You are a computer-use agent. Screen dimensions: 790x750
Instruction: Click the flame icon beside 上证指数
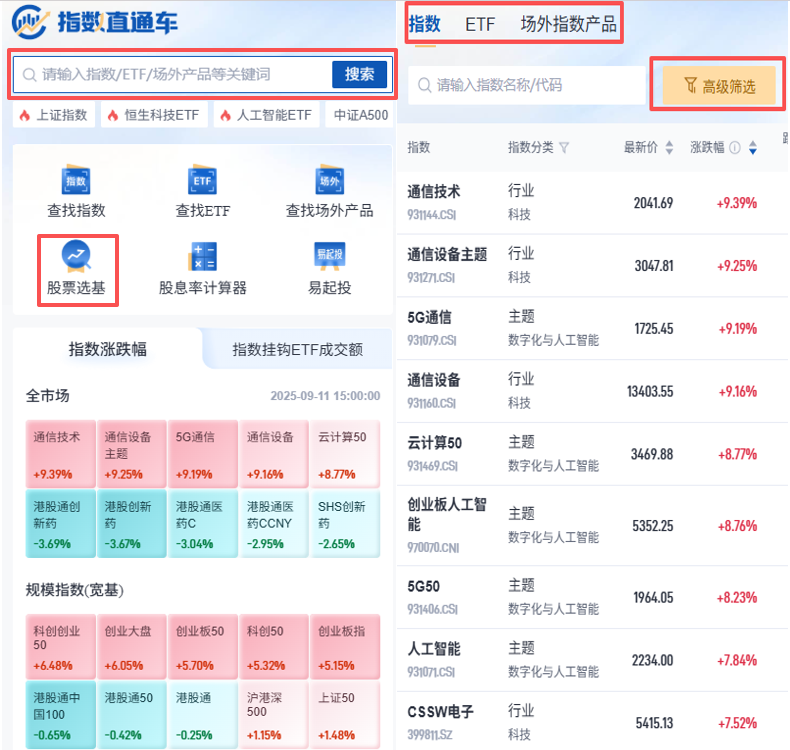coord(24,115)
